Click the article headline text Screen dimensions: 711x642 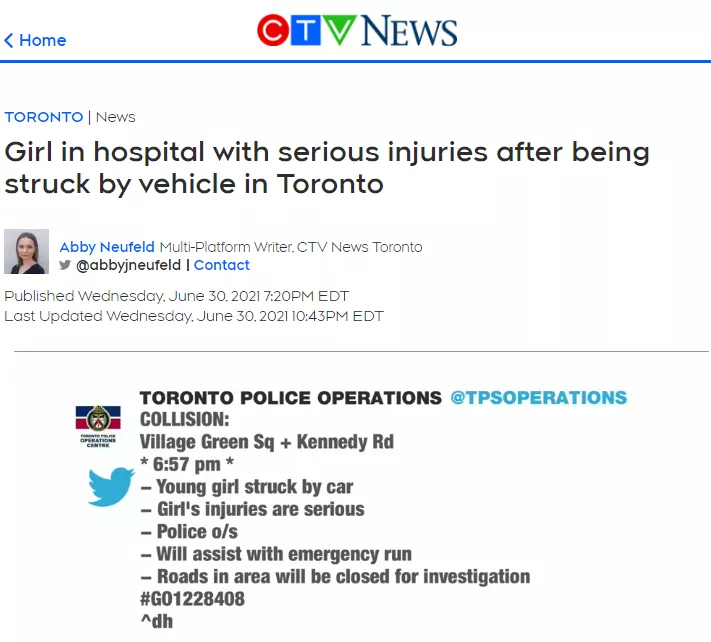(x=327, y=167)
